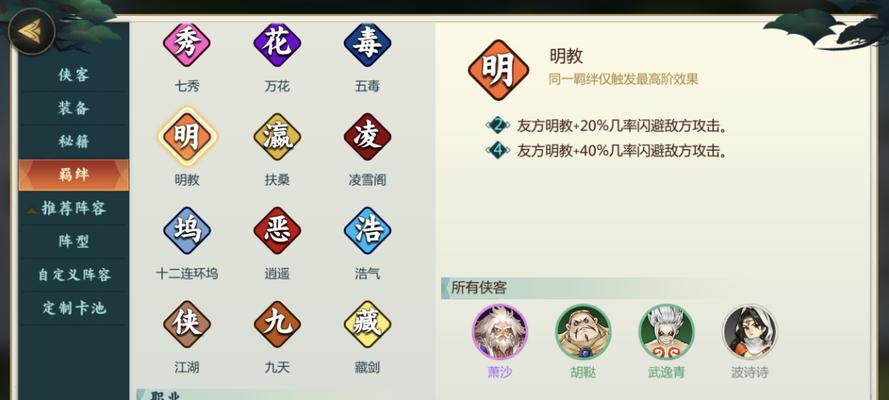Pick the 藏剑 bond icon
This screenshot has width=889, height=400.
(367, 324)
